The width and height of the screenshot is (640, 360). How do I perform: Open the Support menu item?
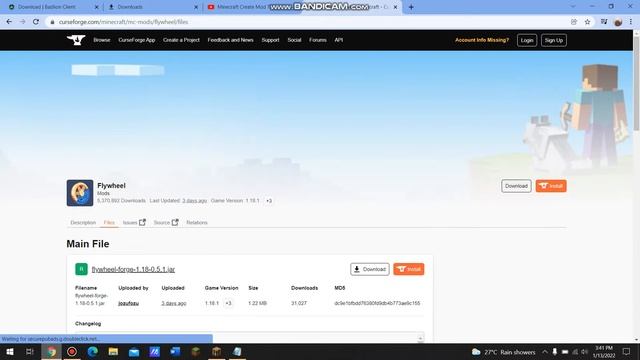coord(270,40)
